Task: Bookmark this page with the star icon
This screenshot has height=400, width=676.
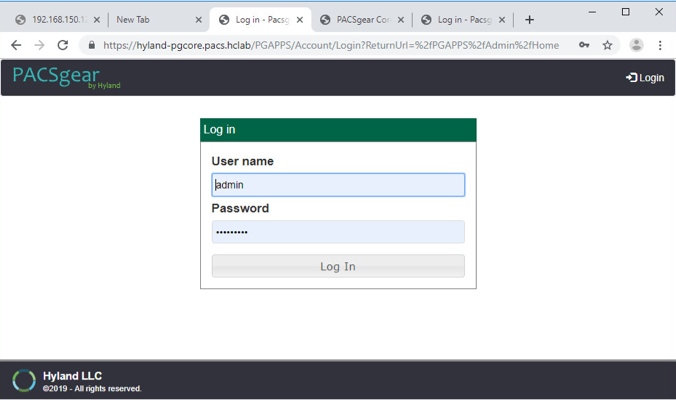Action: pos(607,45)
